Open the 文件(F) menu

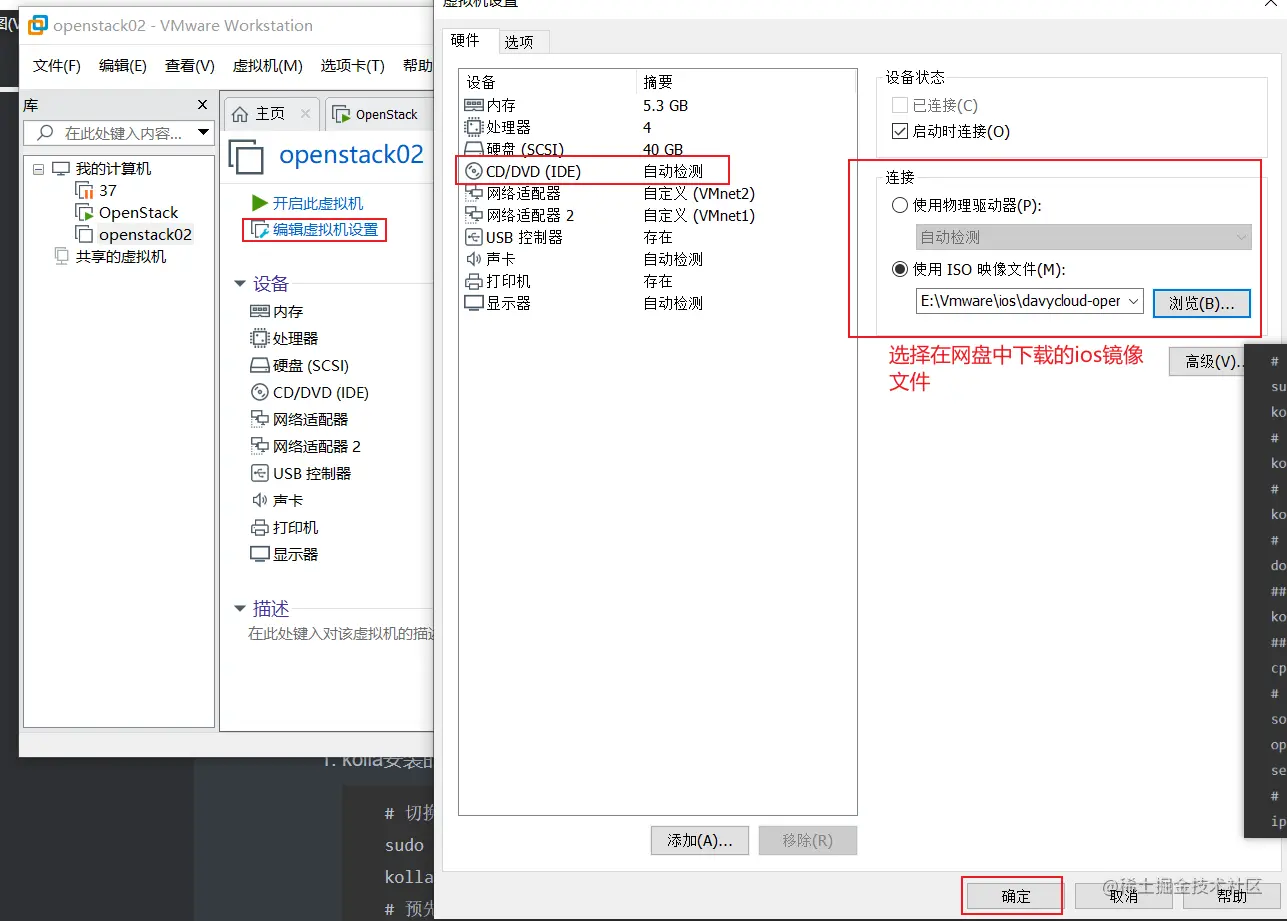[56, 65]
